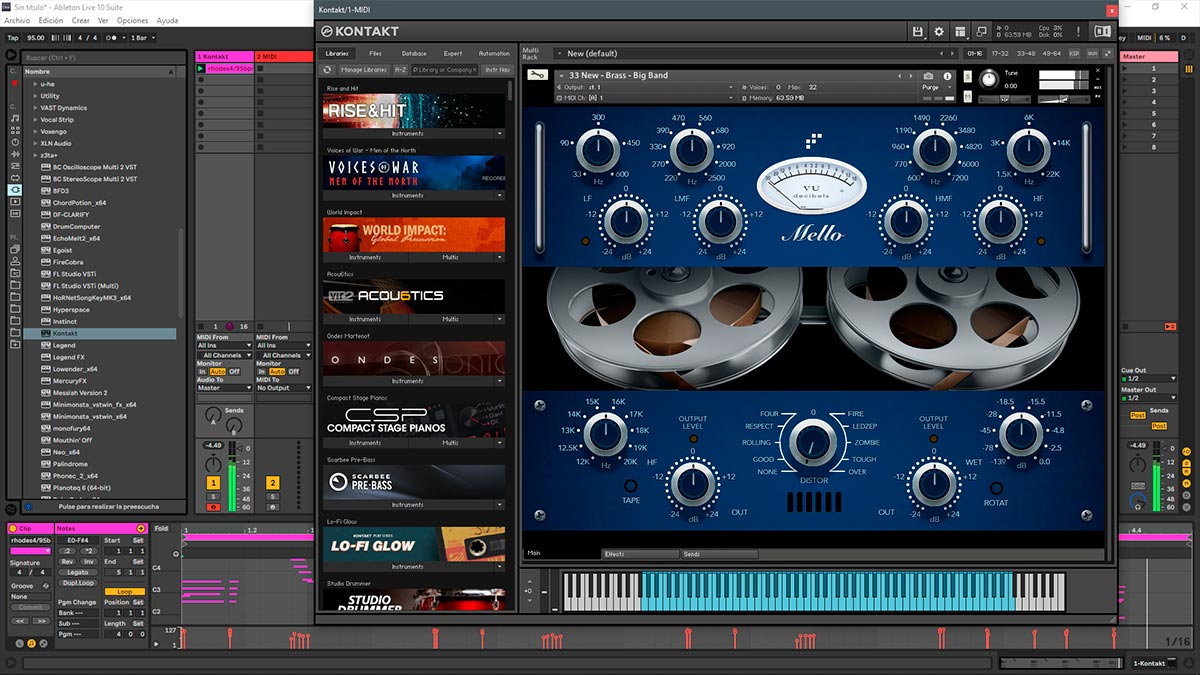Open the Edición menu
Image resolution: width=1200 pixels, height=675 pixels.
pos(50,20)
